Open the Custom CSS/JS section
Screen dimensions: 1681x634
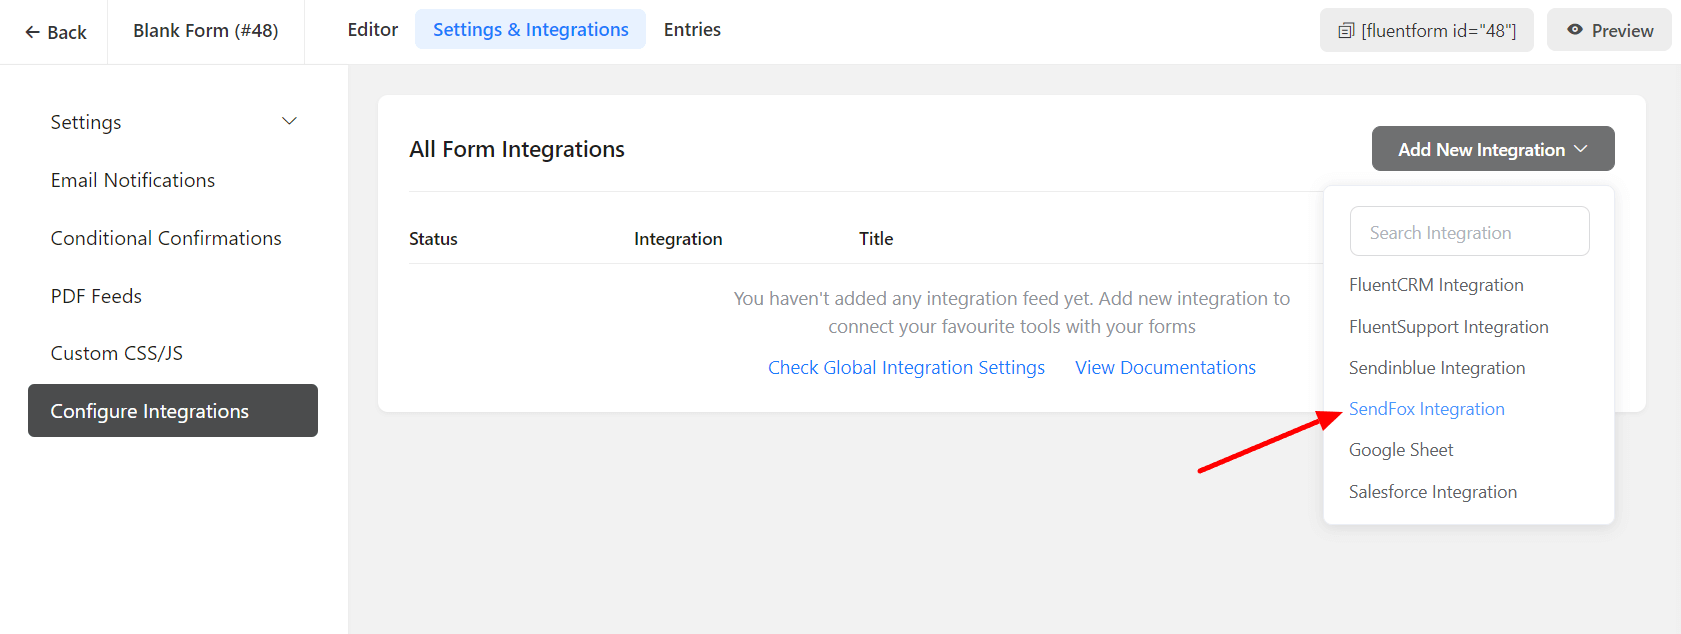click(117, 353)
